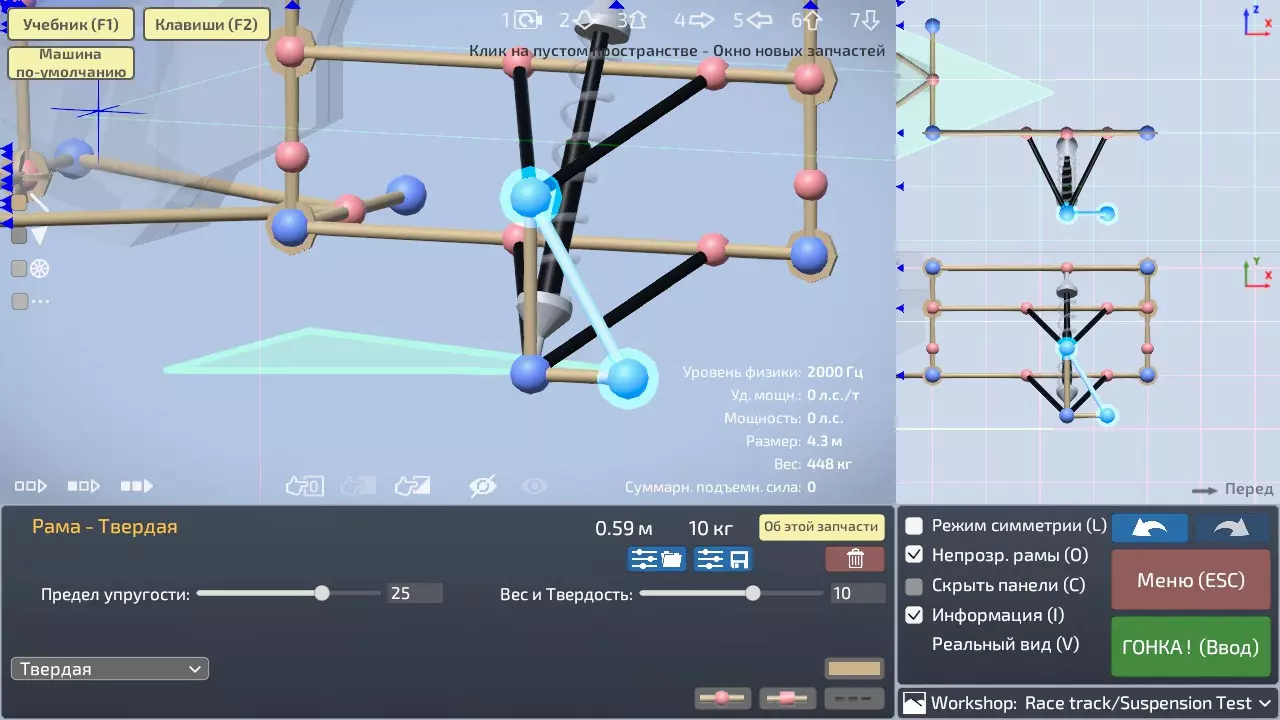Select camera preset 2 view
Viewport: 1280px width, 720px height.
(x=580, y=19)
